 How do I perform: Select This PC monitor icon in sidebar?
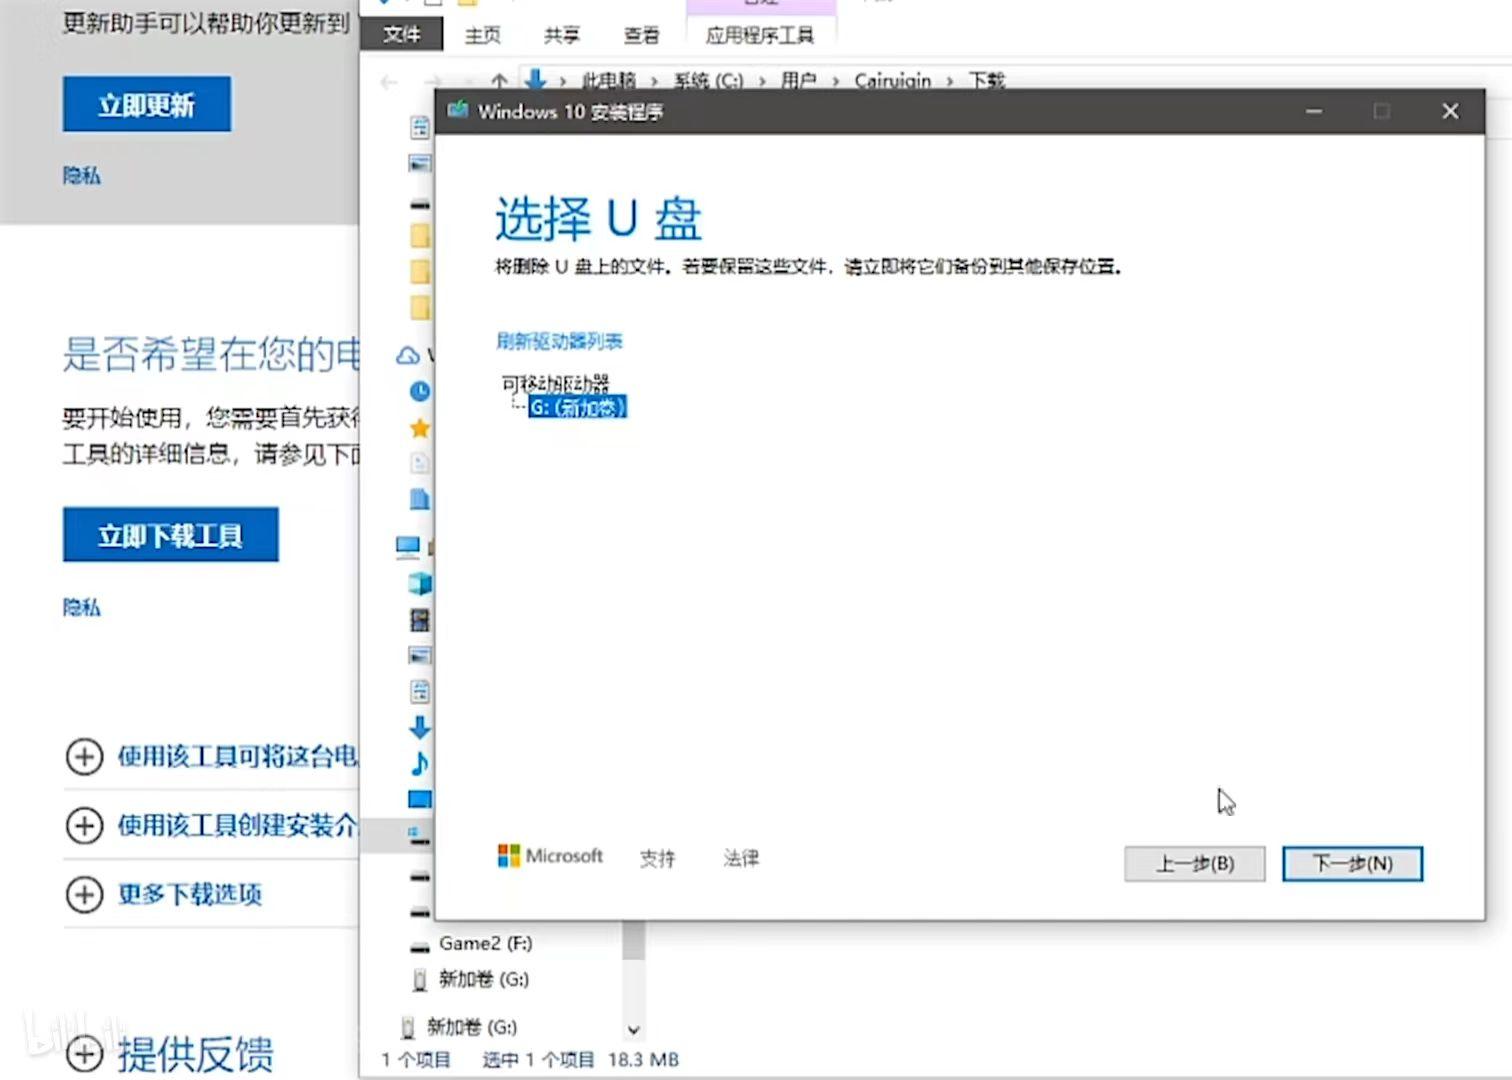click(x=407, y=546)
